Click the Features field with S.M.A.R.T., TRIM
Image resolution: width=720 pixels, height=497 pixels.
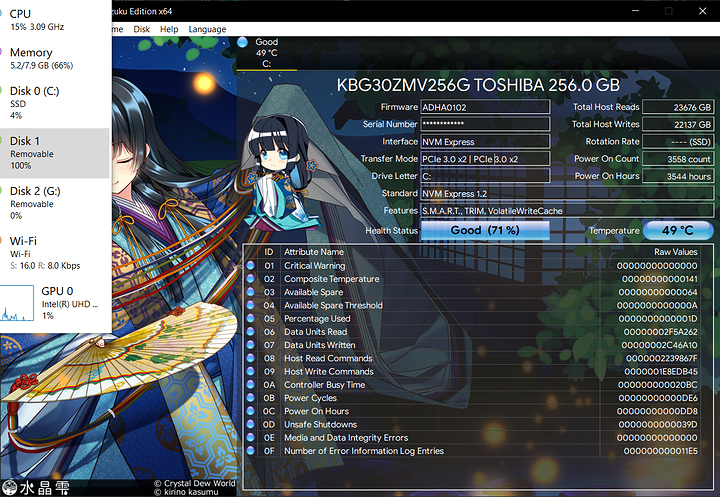click(x=567, y=211)
